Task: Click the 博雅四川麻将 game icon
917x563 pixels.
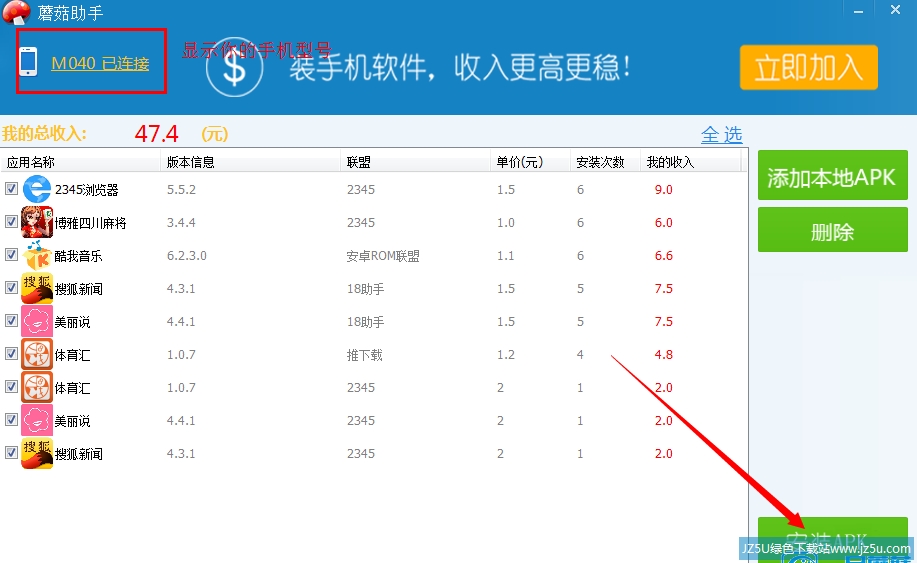Action: (x=37, y=222)
